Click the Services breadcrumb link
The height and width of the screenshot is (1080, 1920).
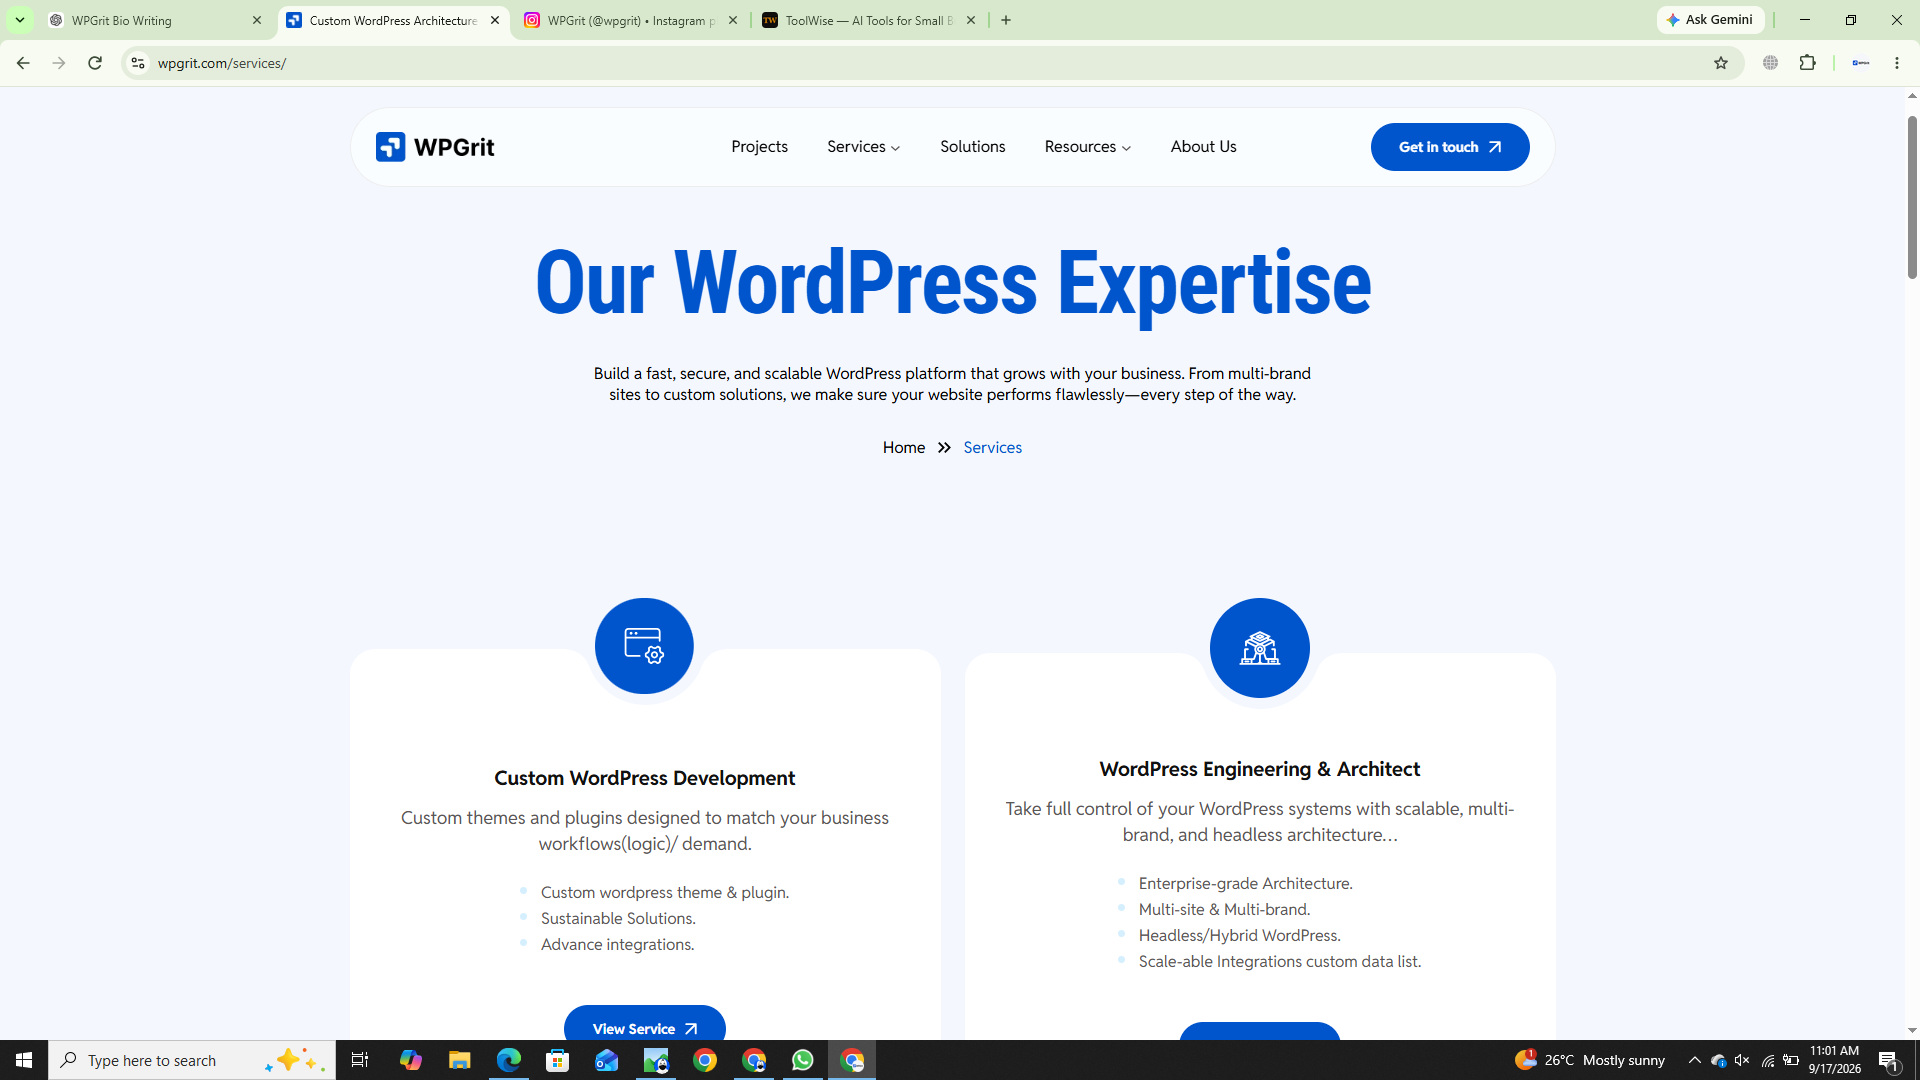[992, 448]
